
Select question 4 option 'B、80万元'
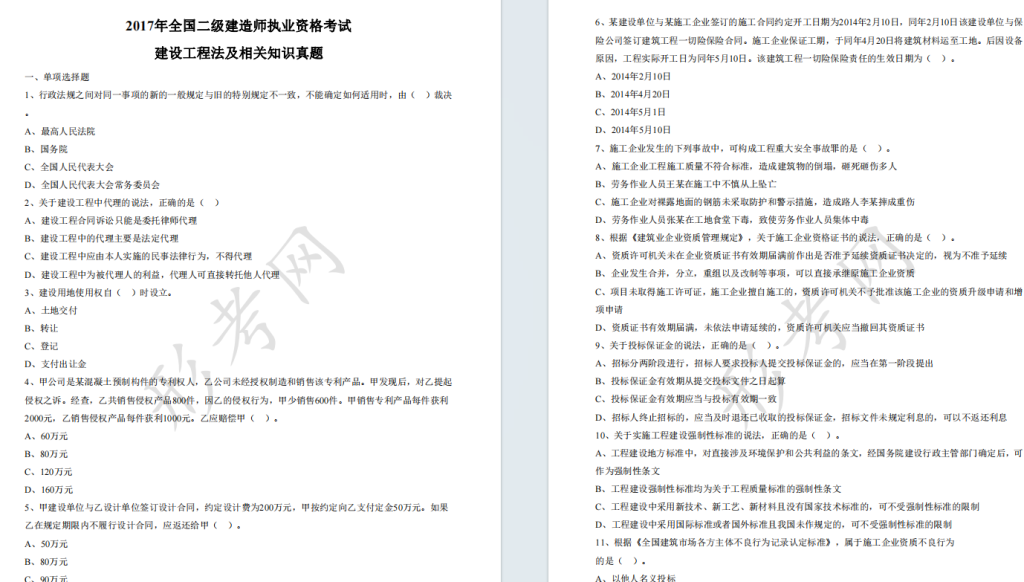[46, 454]
